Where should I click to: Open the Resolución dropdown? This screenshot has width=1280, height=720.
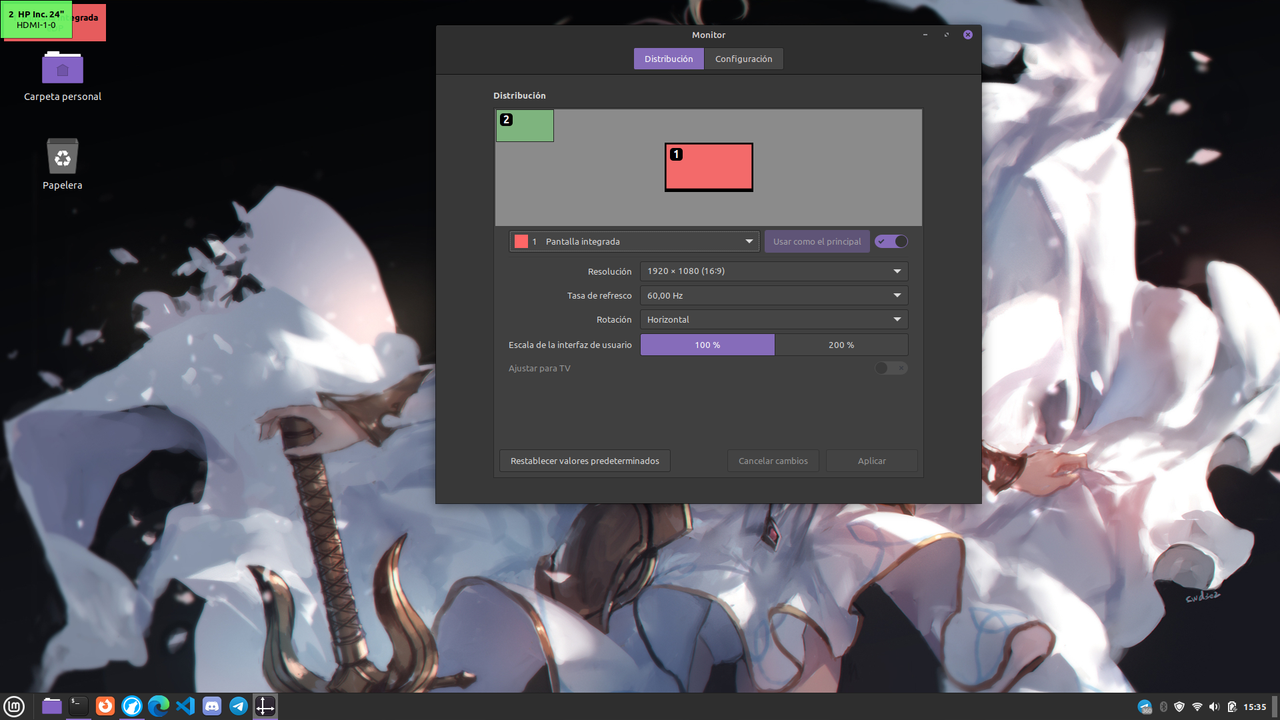(773, 271)
